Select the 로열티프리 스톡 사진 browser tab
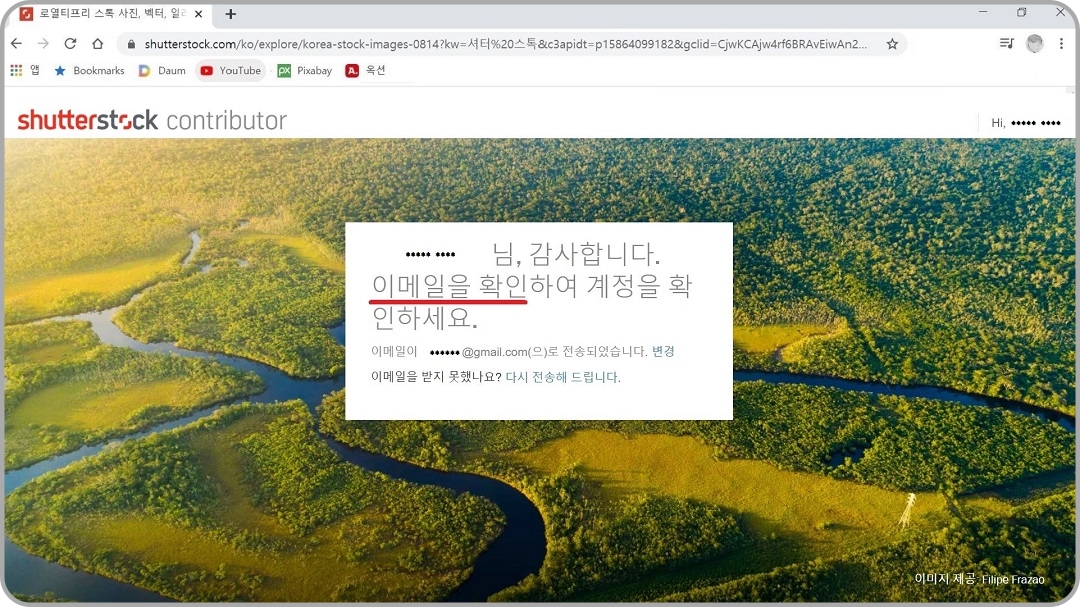This screenshot has width=1080, height=607. (110, 15)
